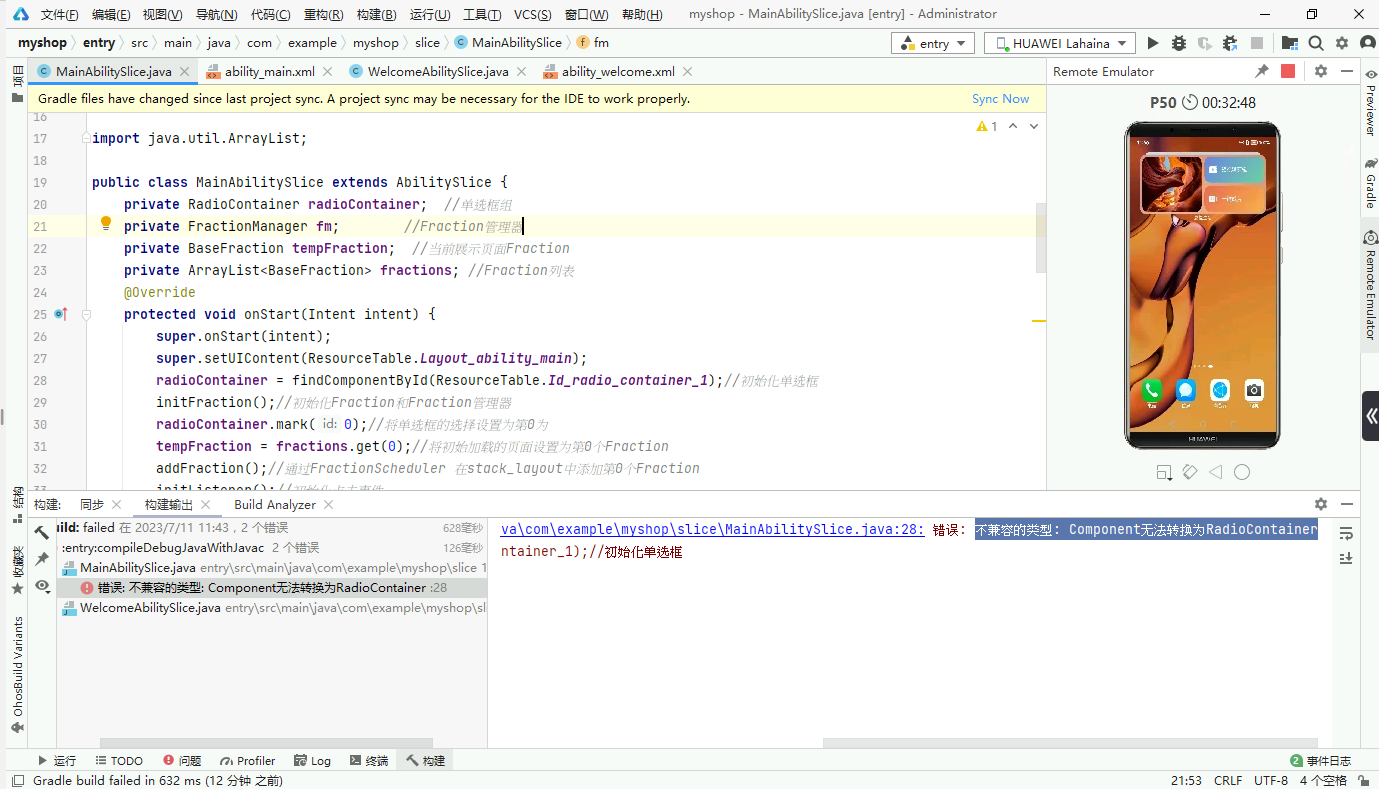Close the 构建输出 tab
Screen dimensions: 1379x789
[x=206, y=505]
